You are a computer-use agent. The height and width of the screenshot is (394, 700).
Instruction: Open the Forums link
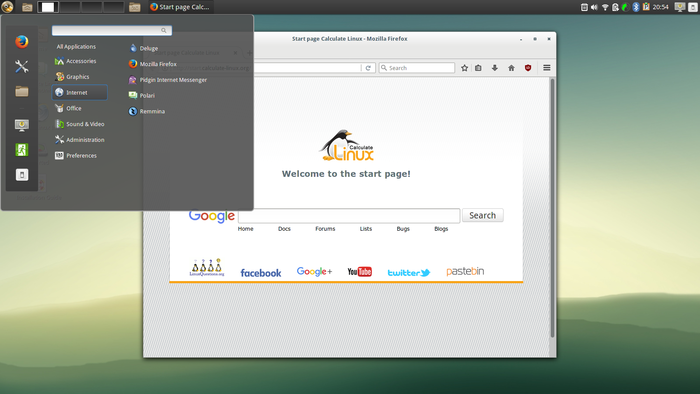click(x=325, y=228)
